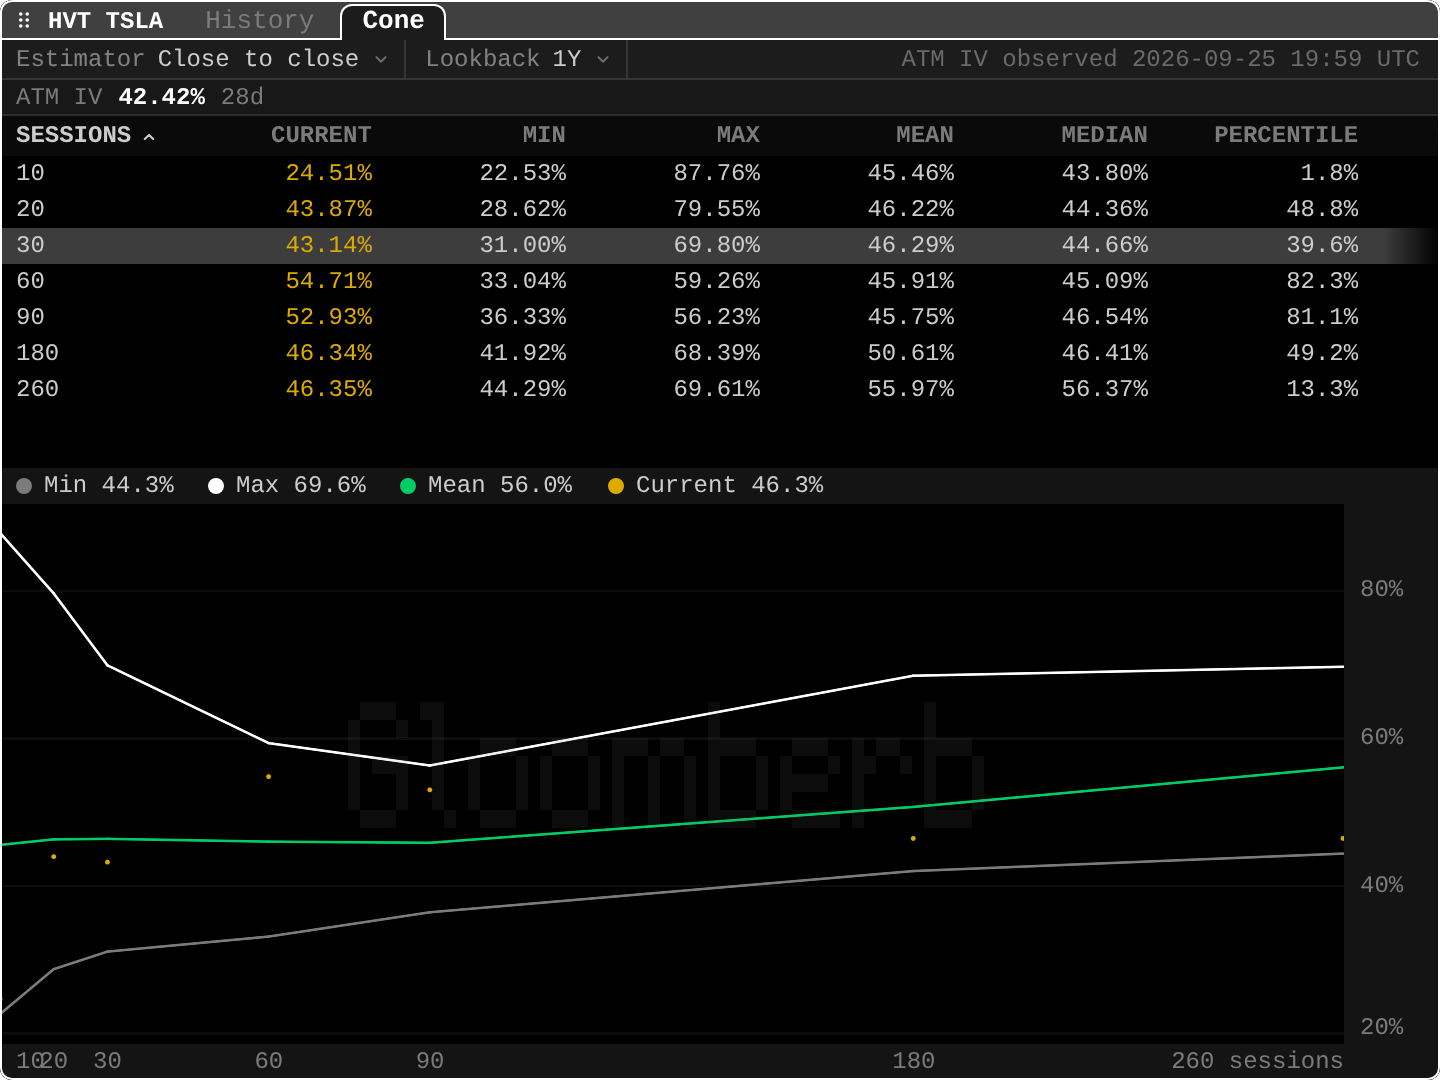This screenshot has width=1440, height=1080.
Task: Select the highlighted 30 sessions row
Action: tap(720, 245)
